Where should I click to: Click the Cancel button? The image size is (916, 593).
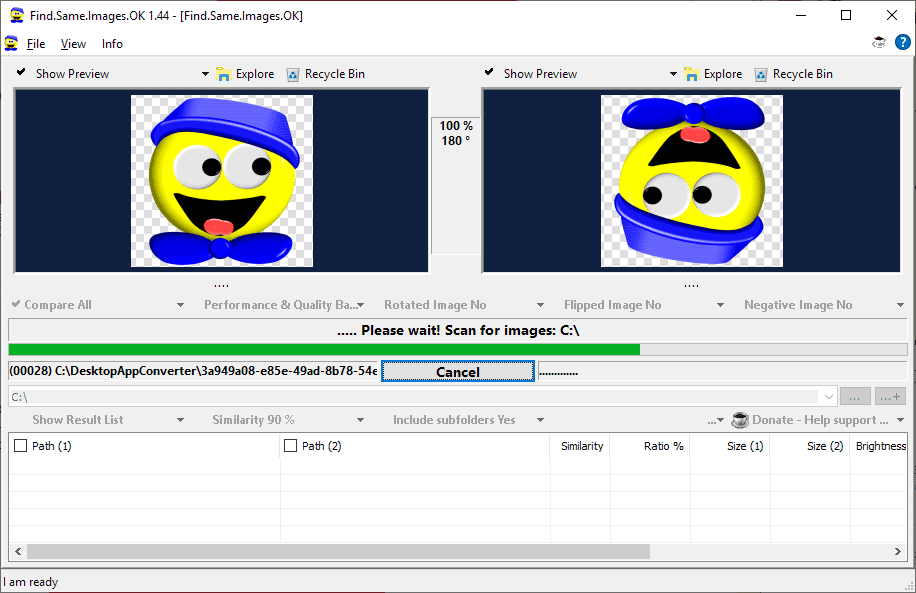coord(458,372)
